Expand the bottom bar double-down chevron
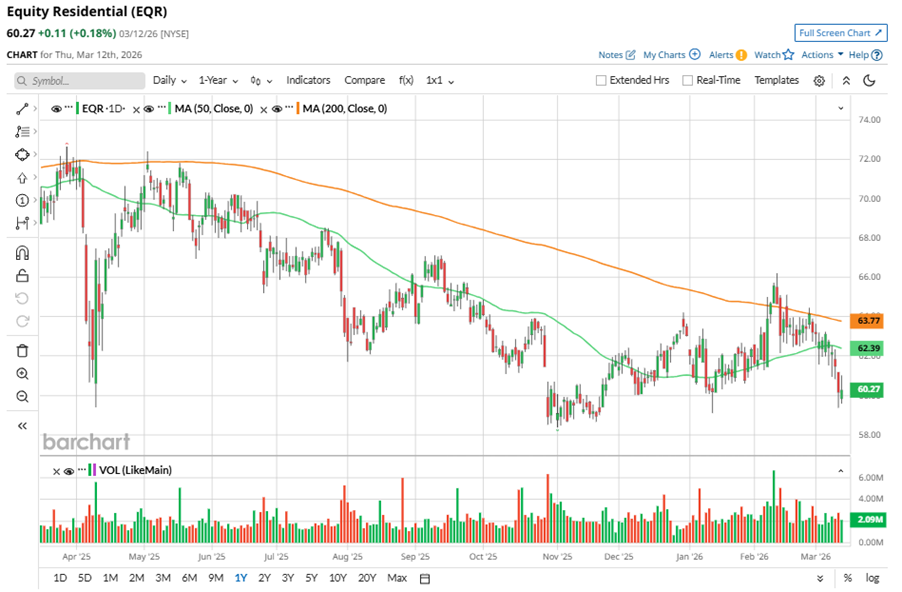902x592 pixels. click(820, 579)
